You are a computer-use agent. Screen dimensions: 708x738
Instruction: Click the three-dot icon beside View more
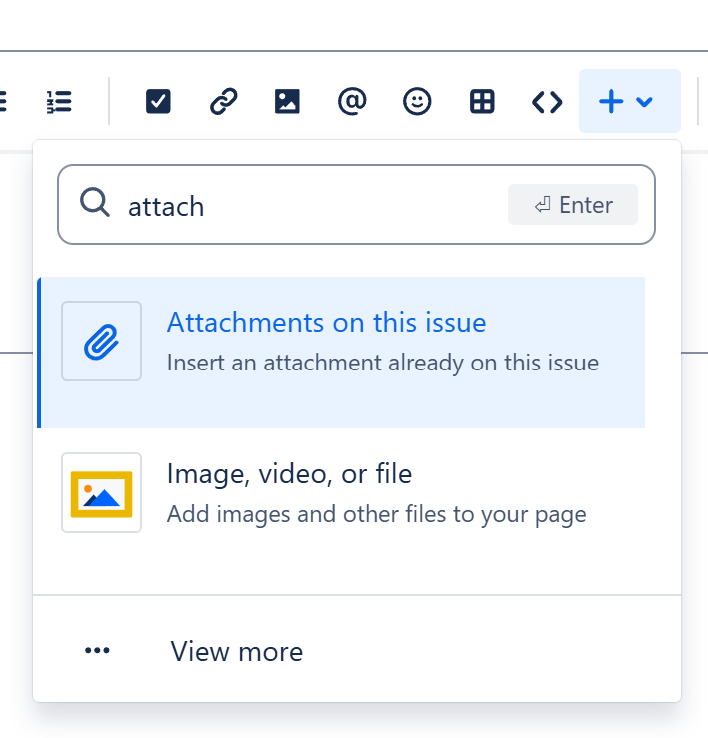pos(97,651)
